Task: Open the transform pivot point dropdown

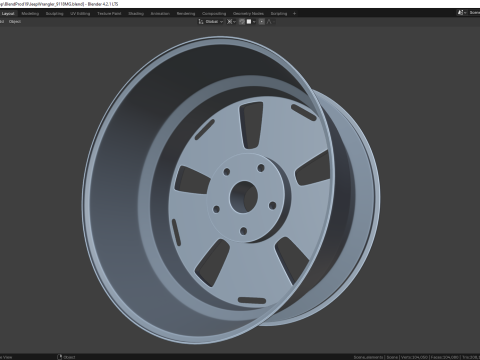Action: [231, 22]
